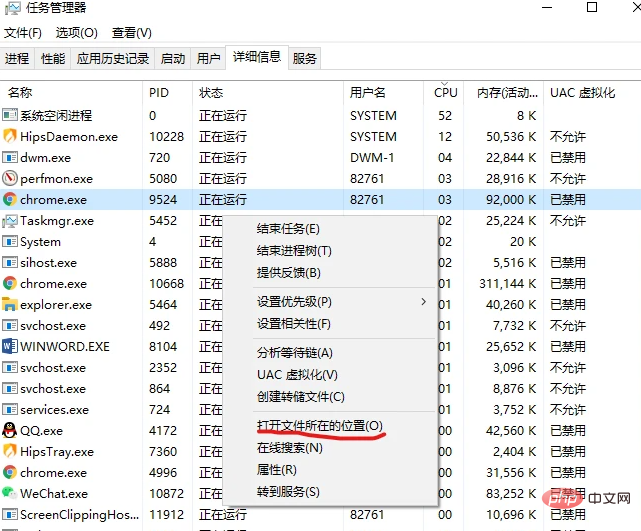
Task: Sort by the 用户名 column header
Action: [383, 93]
